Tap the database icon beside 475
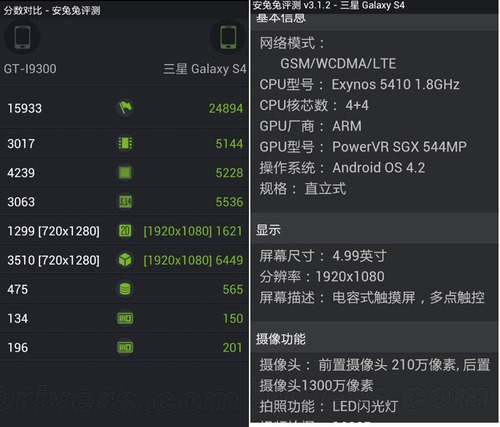This screenshot has height=427, width=500. (x=125, y=289)
